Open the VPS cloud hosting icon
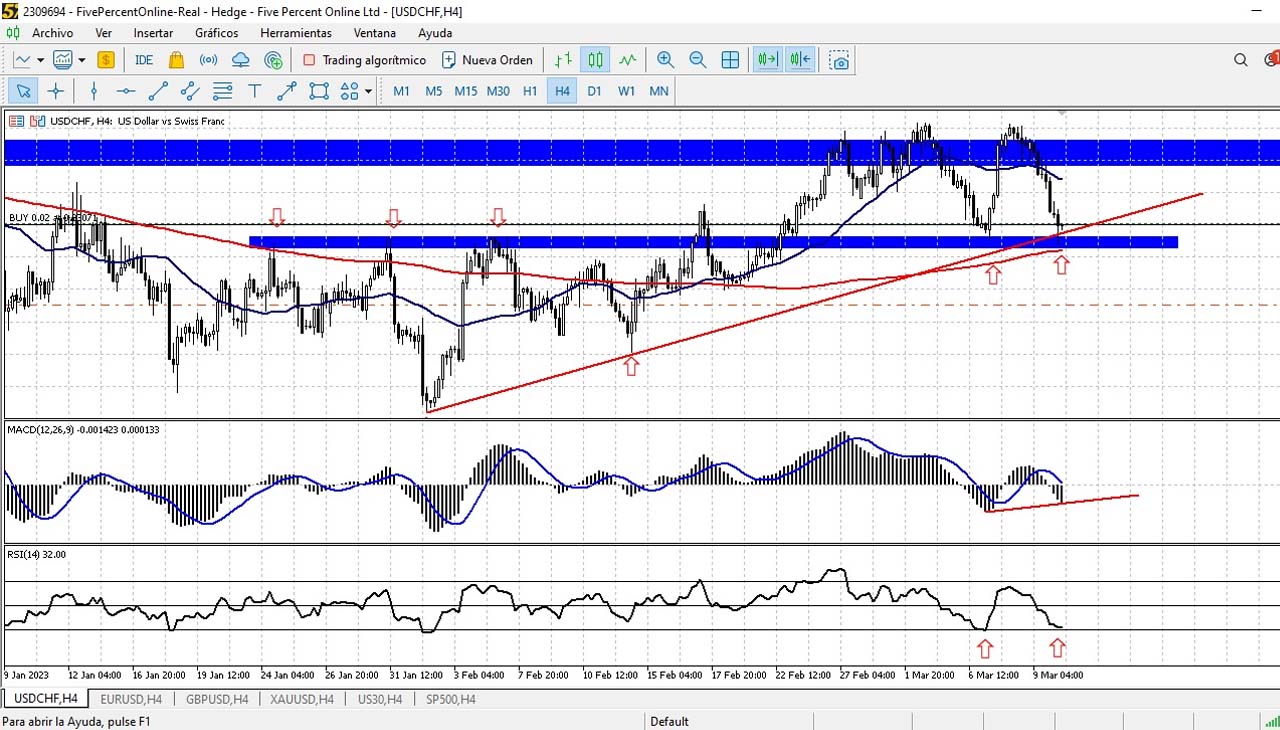1280x730 pixels. 241,60
